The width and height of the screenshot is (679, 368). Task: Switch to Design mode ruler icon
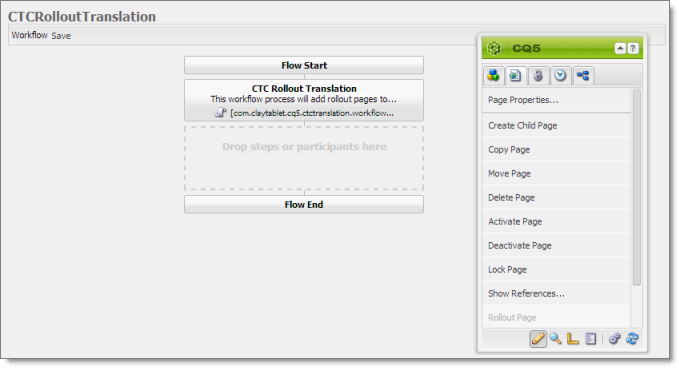[x=573, y=339]
